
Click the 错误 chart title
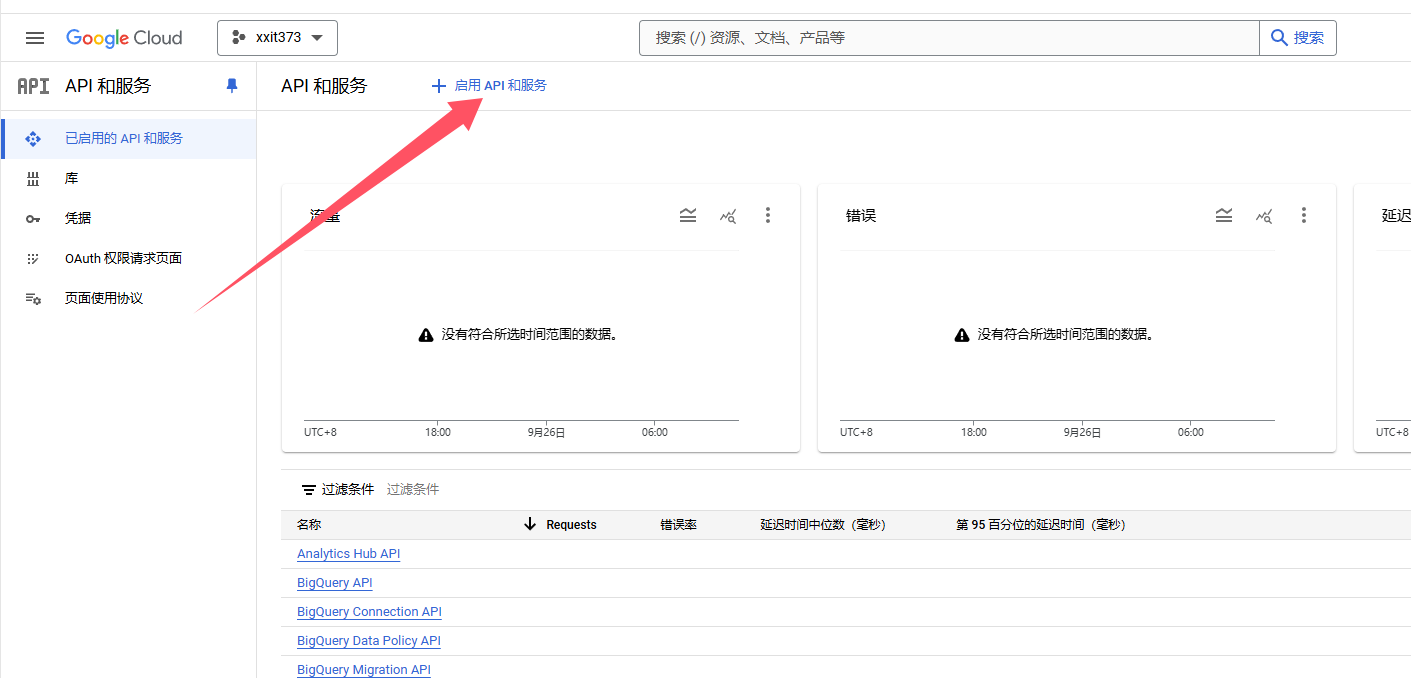click(x=861, y=216)
